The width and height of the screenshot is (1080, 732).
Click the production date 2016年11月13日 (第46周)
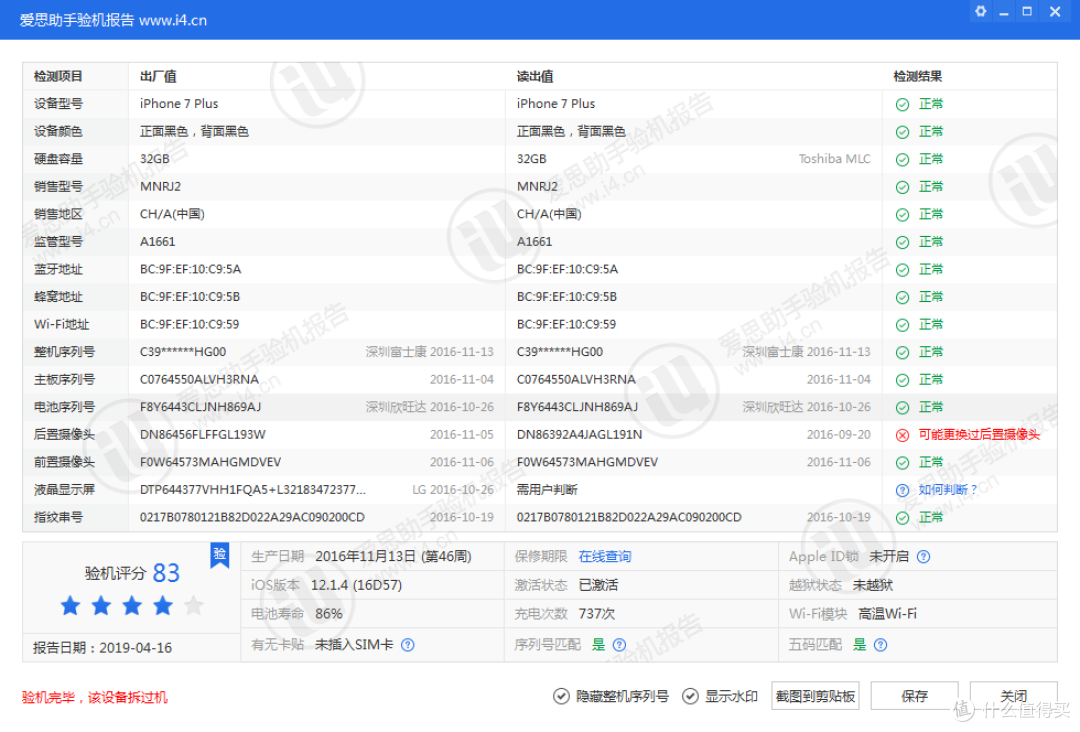[x=393, y=556]
